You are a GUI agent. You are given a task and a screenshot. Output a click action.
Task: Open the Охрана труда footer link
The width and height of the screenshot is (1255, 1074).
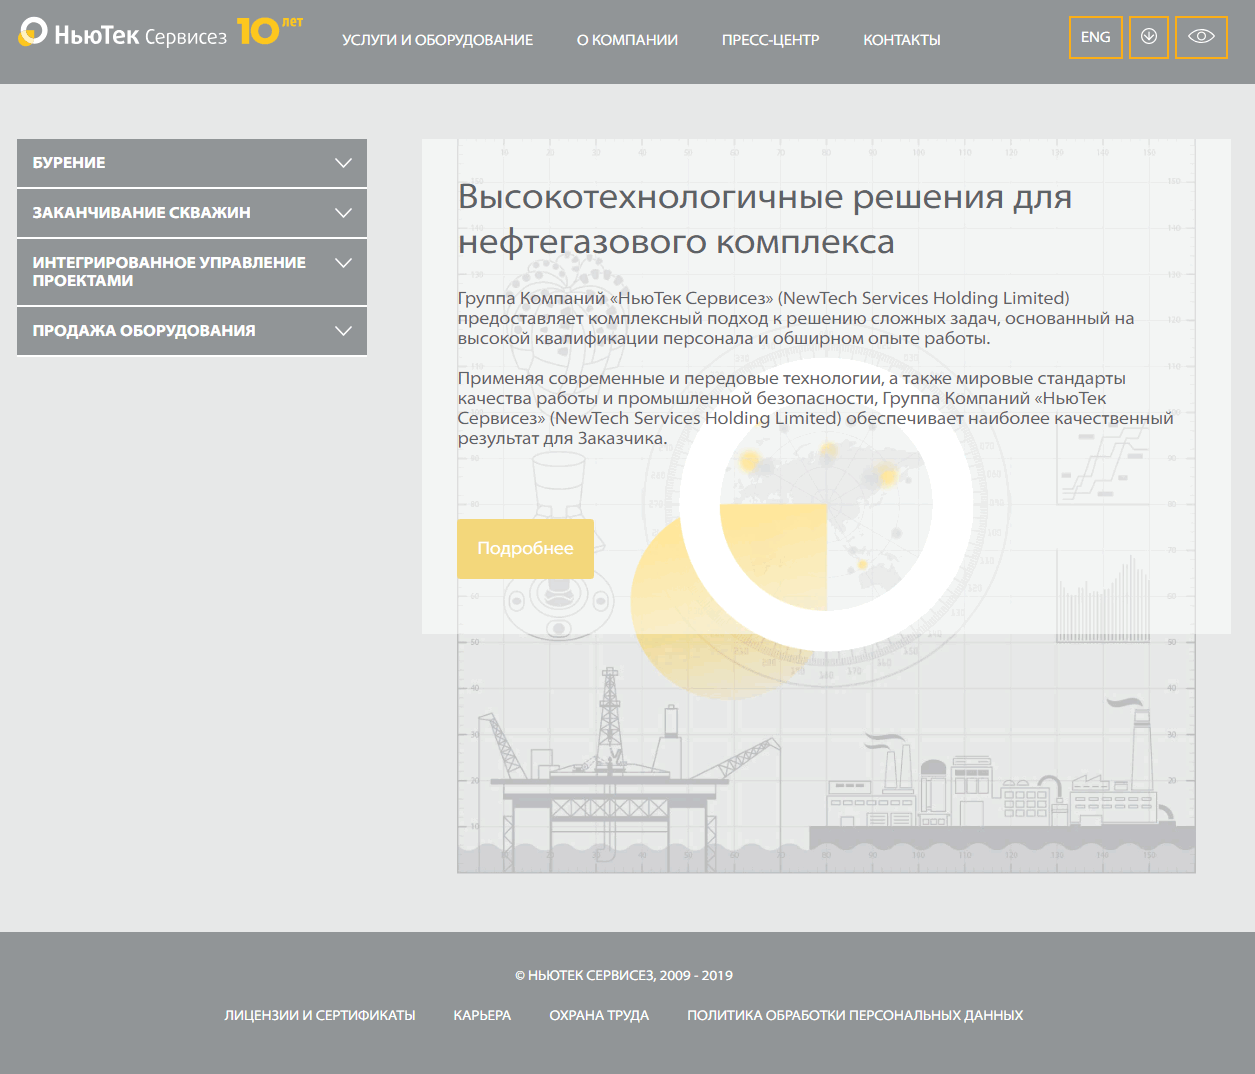599,1015
